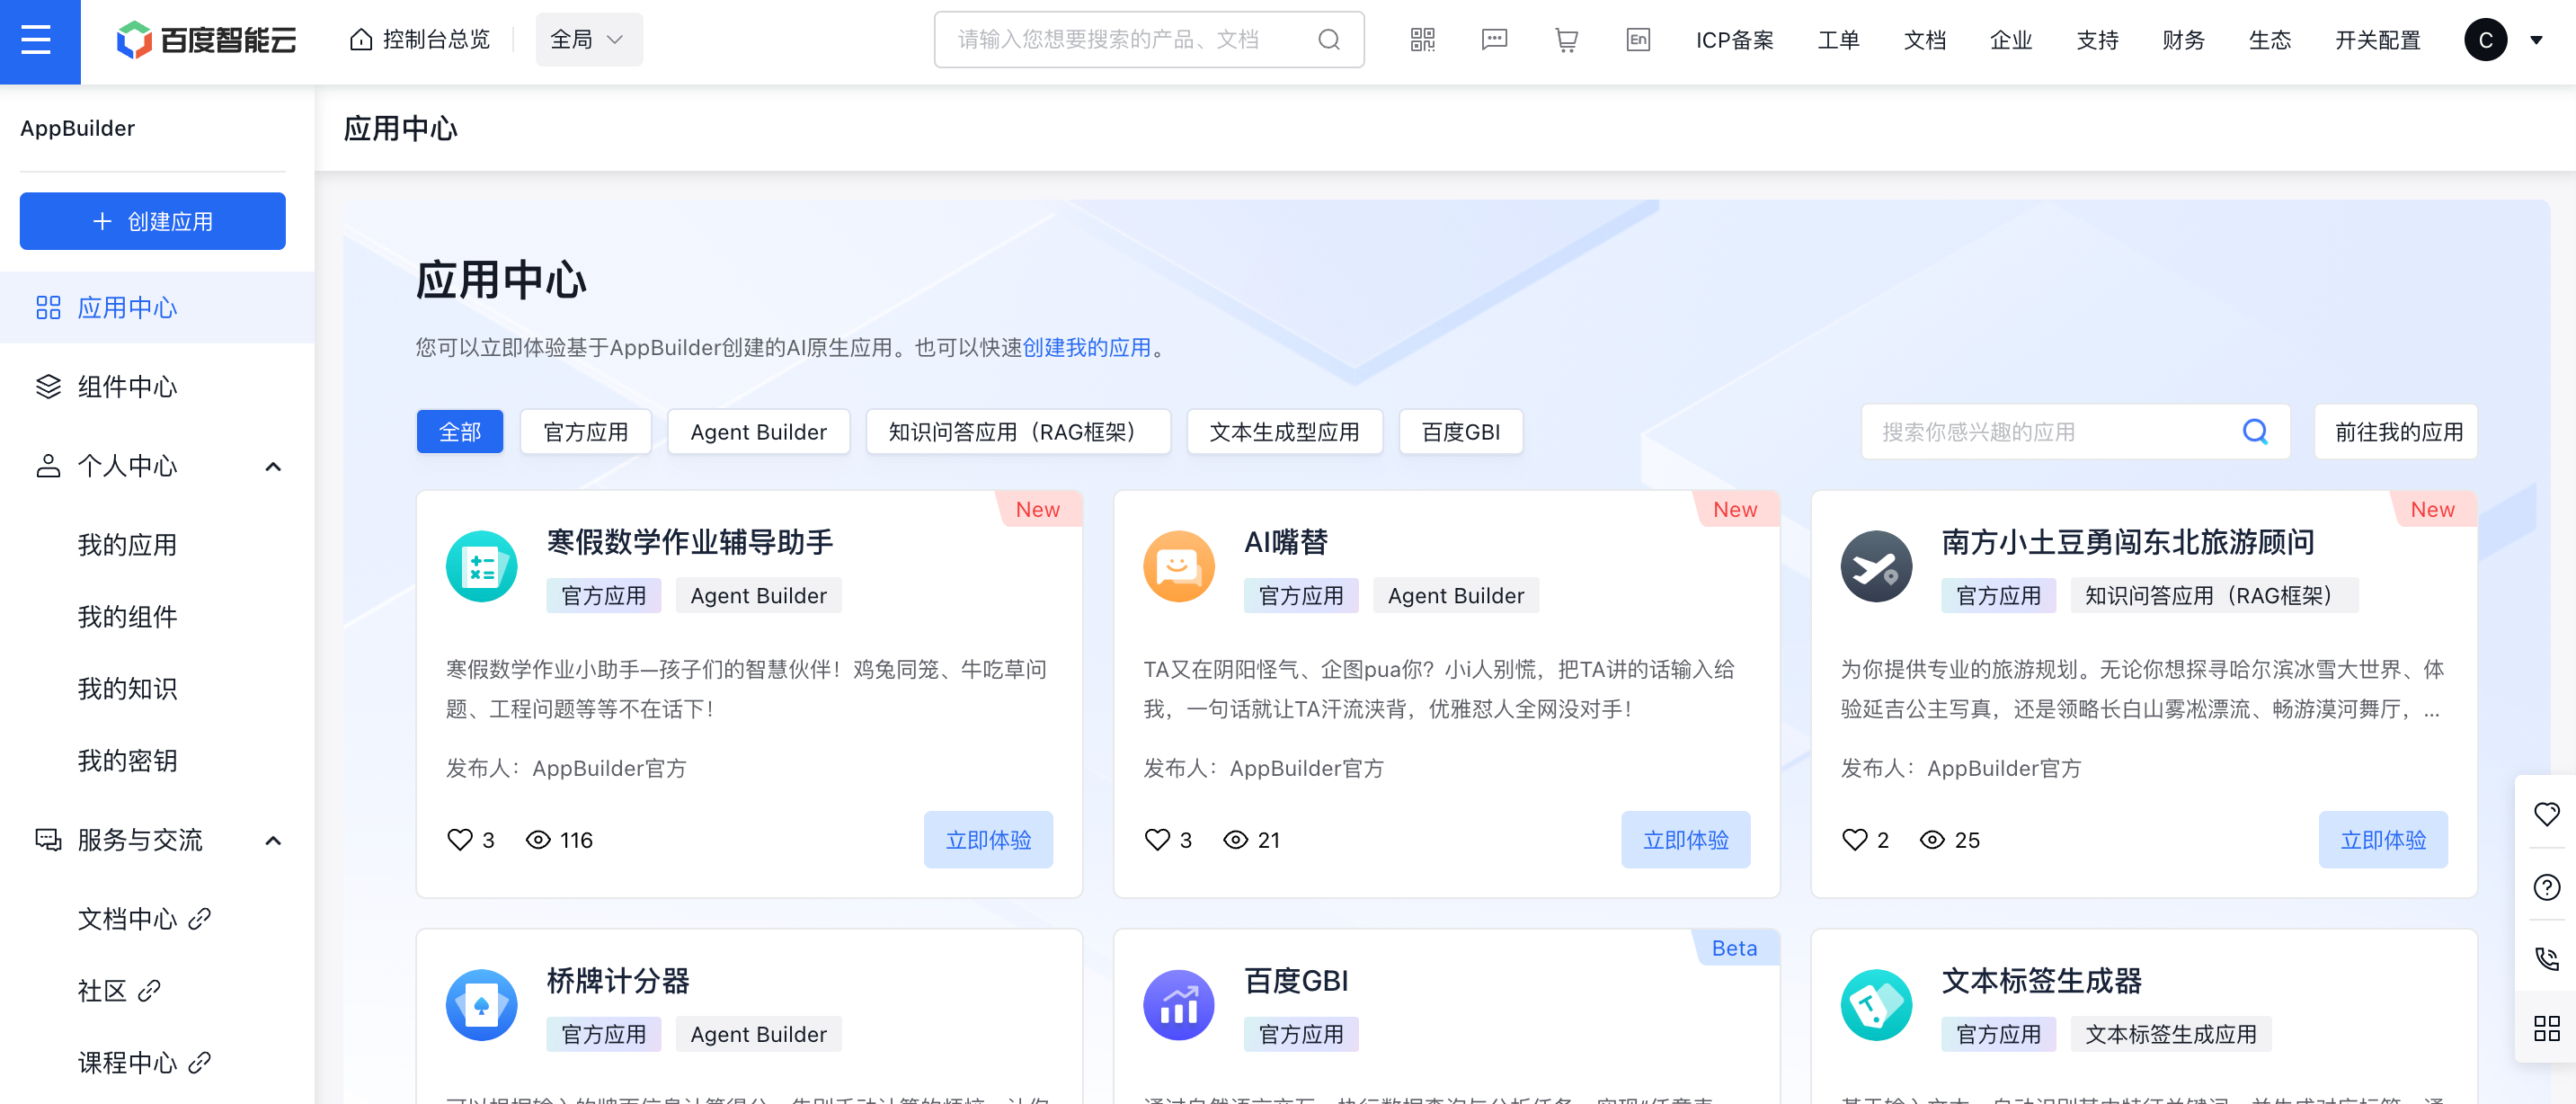This screenshot has width=2576, height=1104.
Task: Open 我的组件 in the sidebar
Action: coord(127,617)
